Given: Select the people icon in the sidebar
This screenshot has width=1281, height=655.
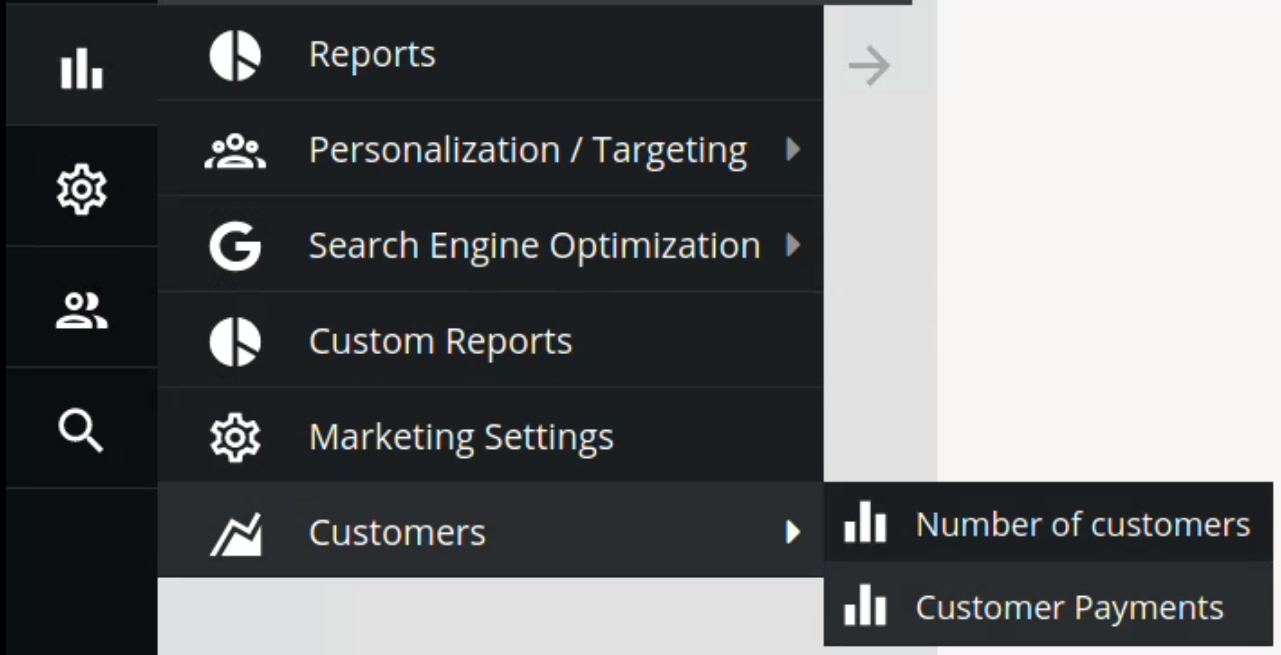Looking at the screenshot, I should [x=80, y=310].
